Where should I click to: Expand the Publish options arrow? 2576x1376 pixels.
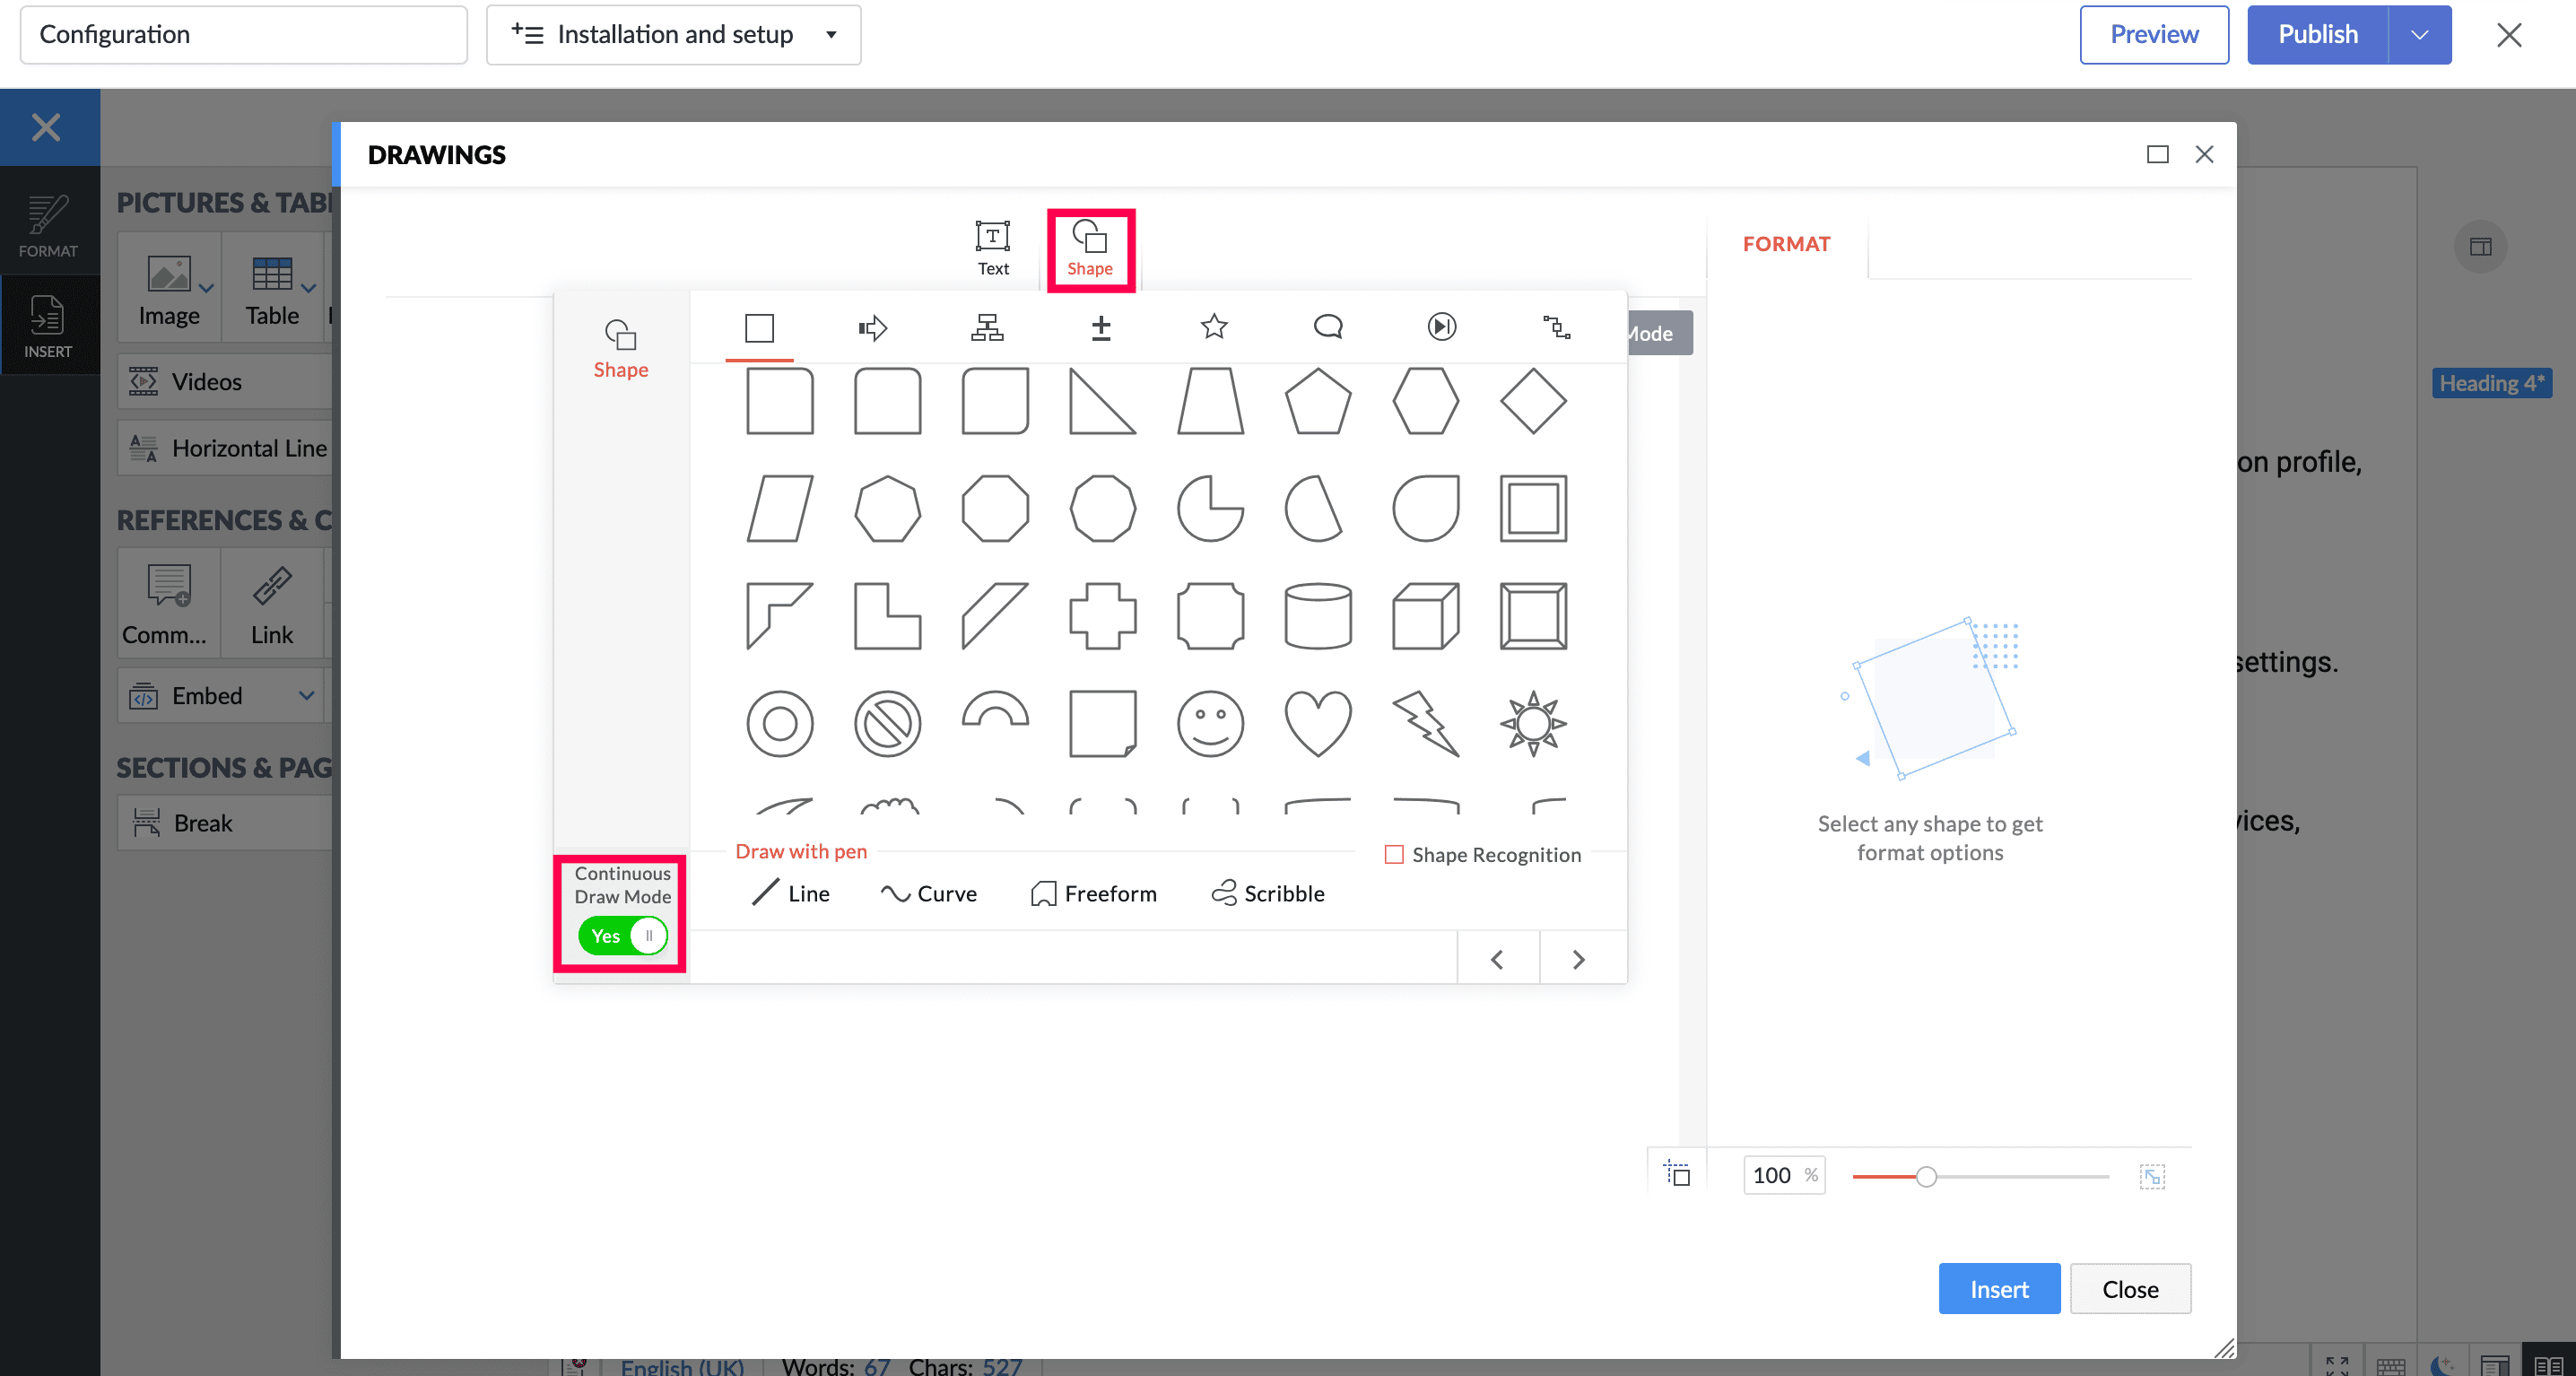[2419, 35]
